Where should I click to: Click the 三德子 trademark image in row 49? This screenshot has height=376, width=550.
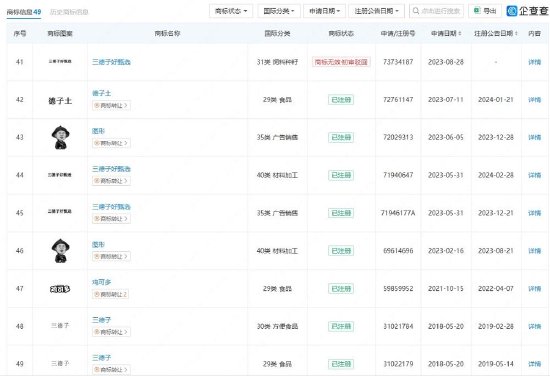point(60,363)
